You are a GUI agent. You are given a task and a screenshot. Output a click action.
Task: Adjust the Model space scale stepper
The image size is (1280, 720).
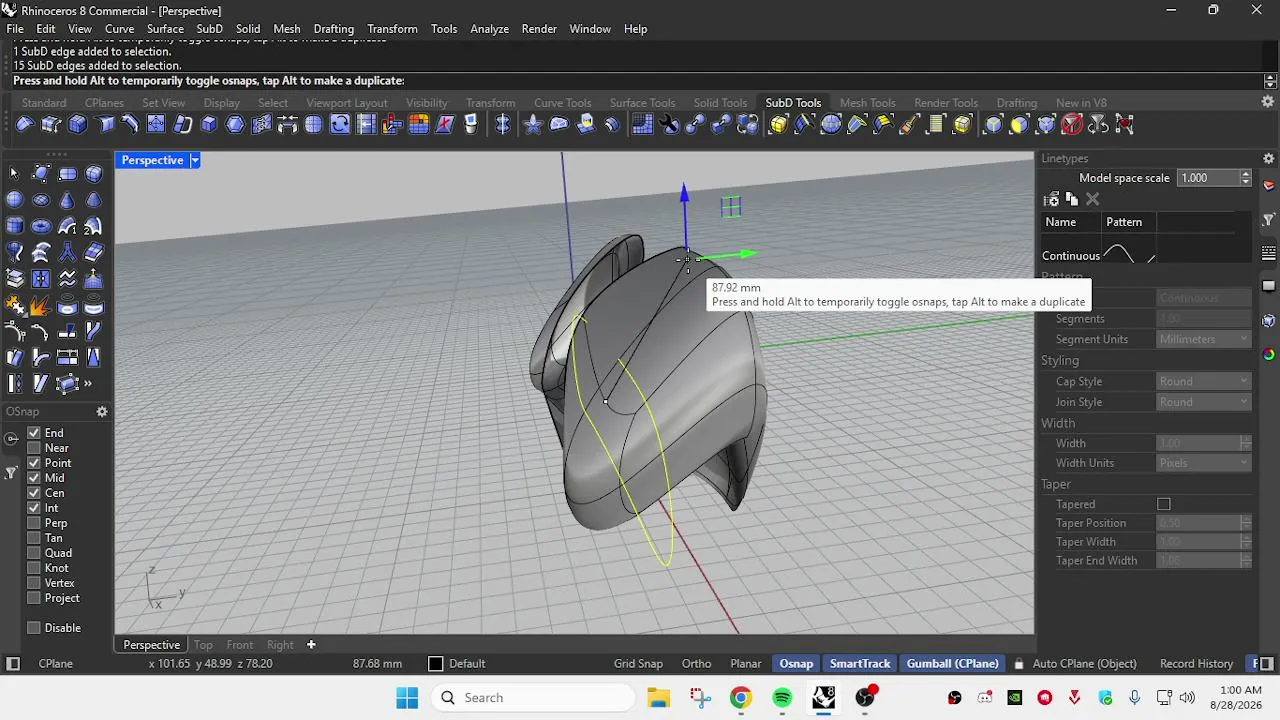tap(1245, 178)
